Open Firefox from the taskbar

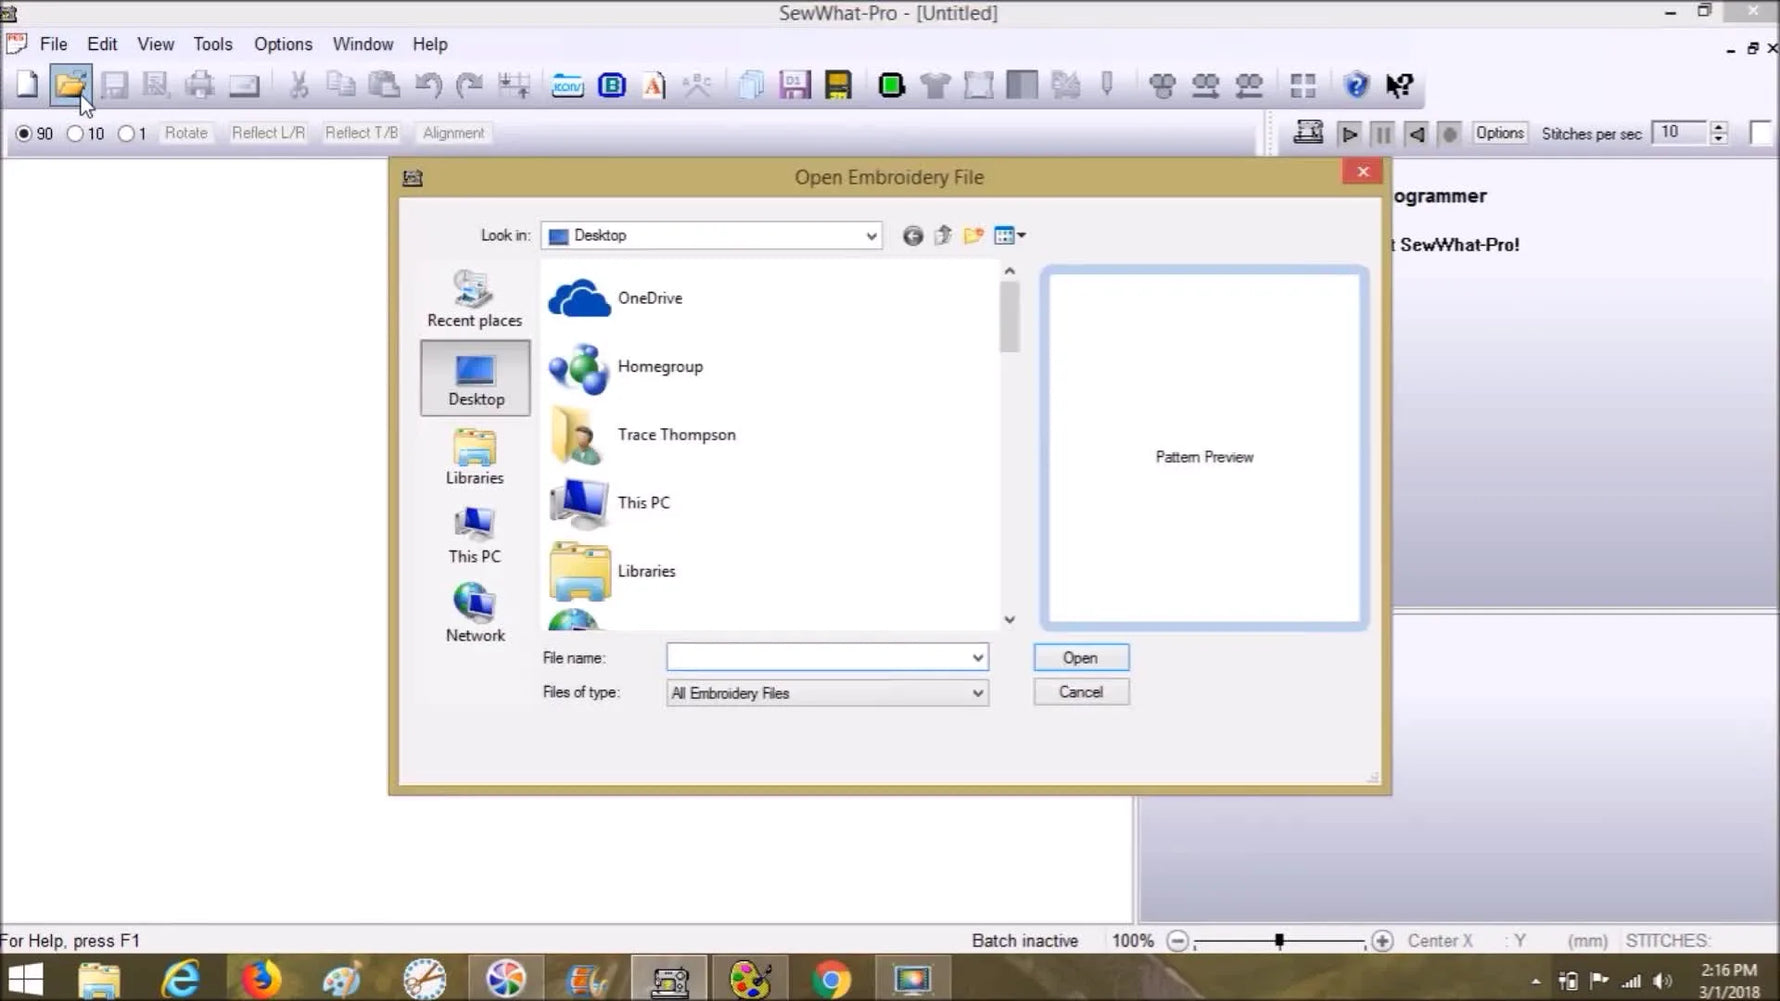[261, 978]
